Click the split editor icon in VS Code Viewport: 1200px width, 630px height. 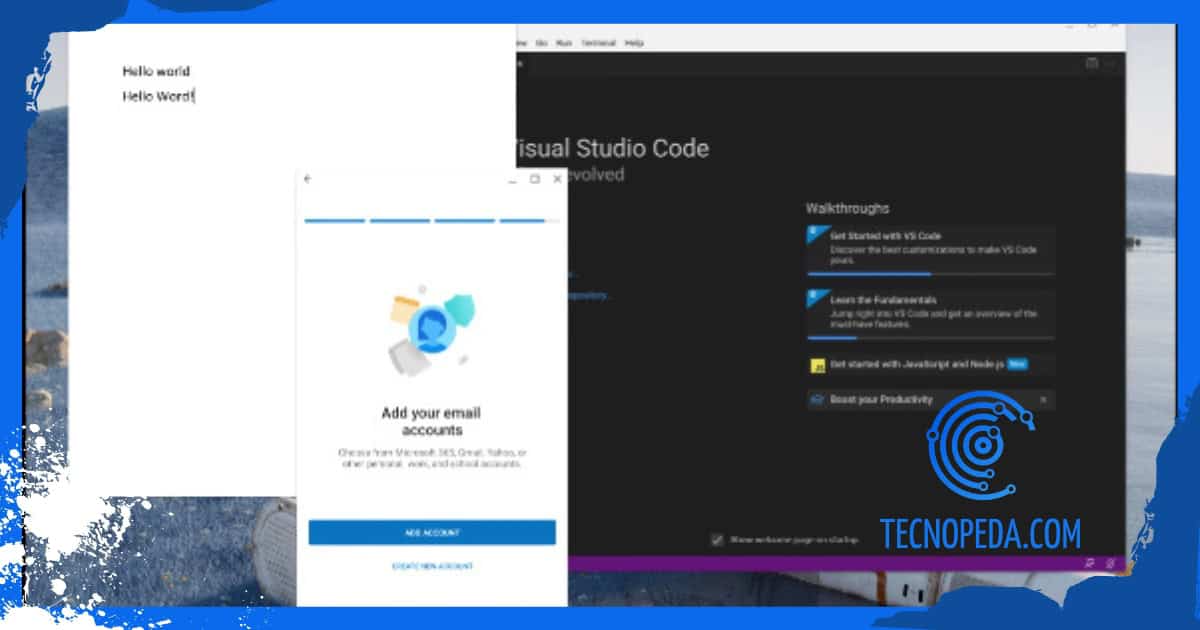pos(1092,64)
